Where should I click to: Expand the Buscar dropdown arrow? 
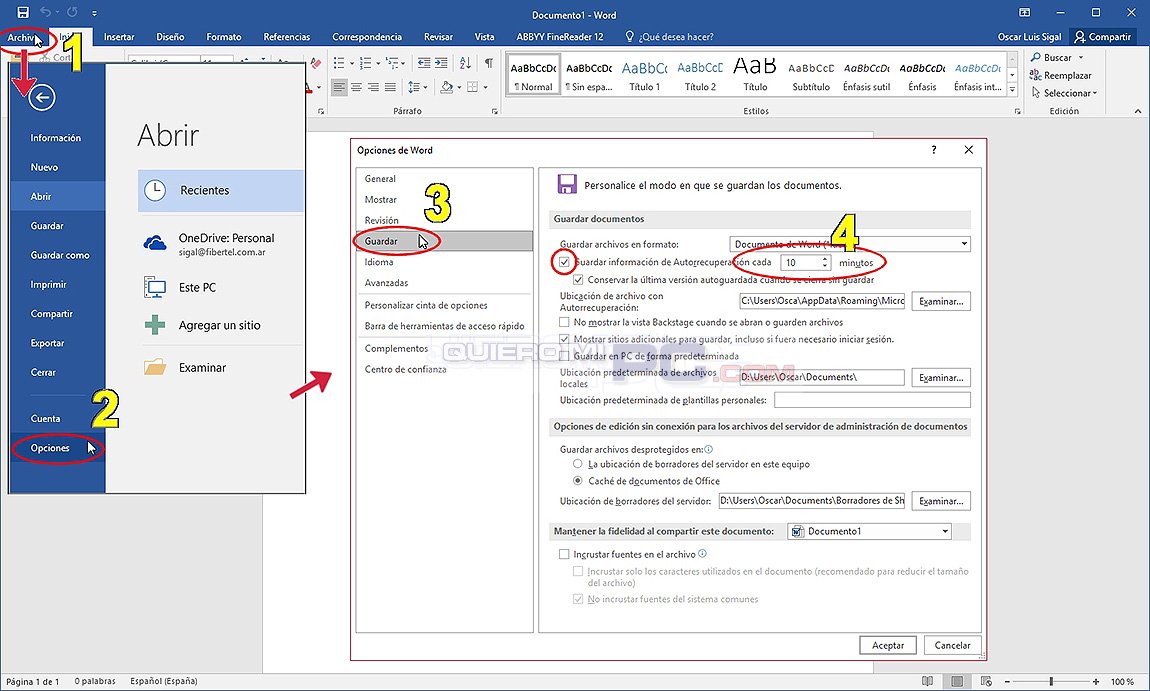coord(1080,57)
